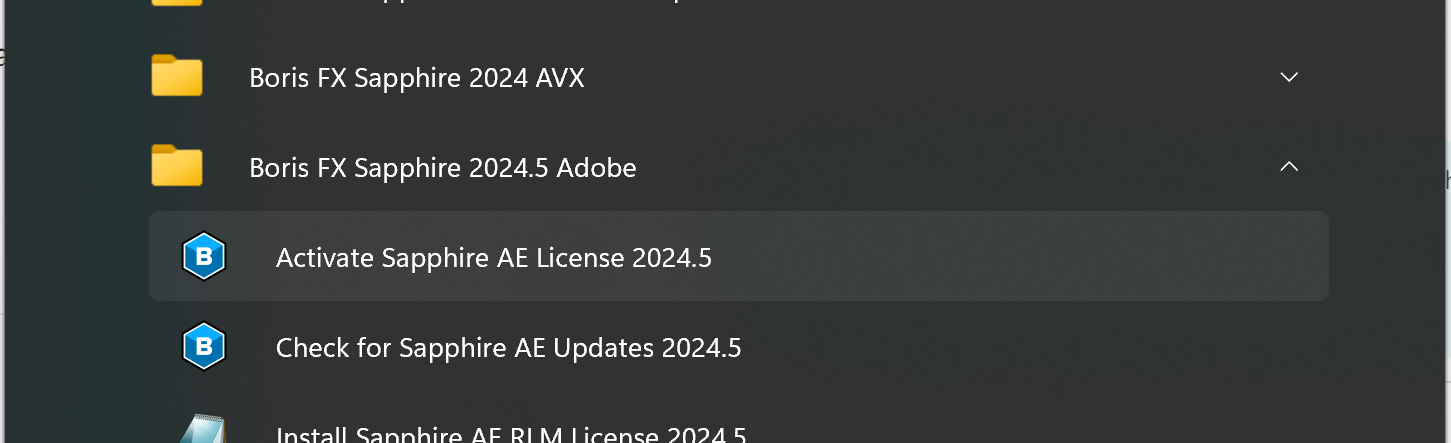Click the partially visible folder icon at the top
This screenshot has height=443, width=1451.
[177, 3]
